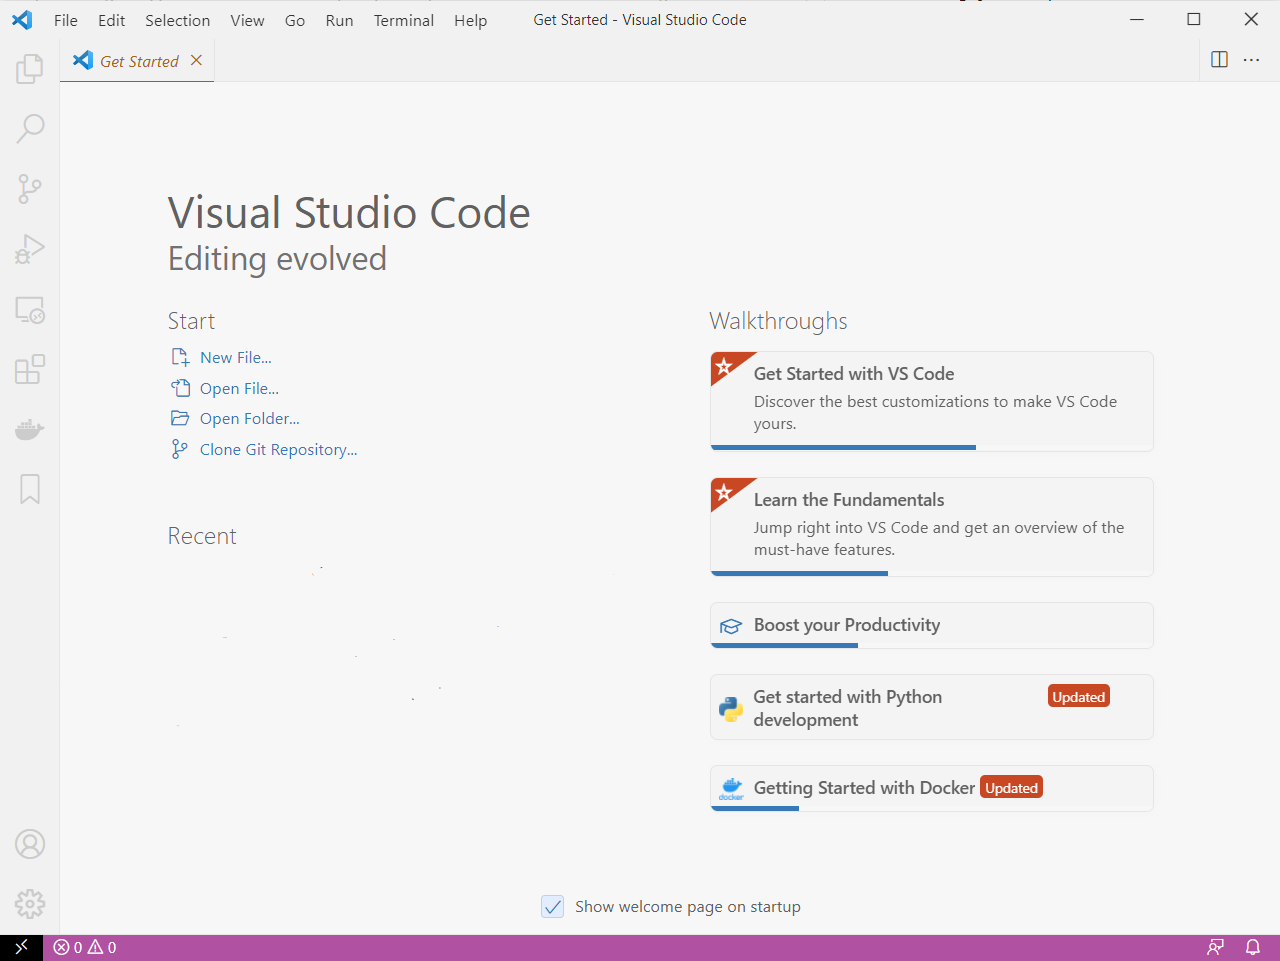The width and height of the screenshot is (1280, 961).
Task: Open the More Actions ellipsis menu
Action: tap(1251, 60)
